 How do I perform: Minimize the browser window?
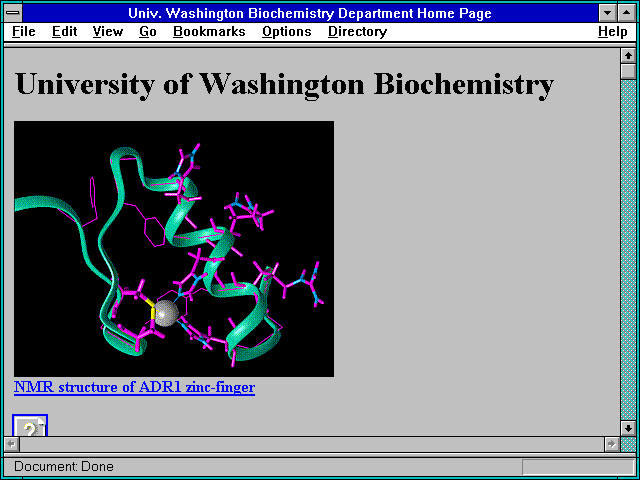607,13
